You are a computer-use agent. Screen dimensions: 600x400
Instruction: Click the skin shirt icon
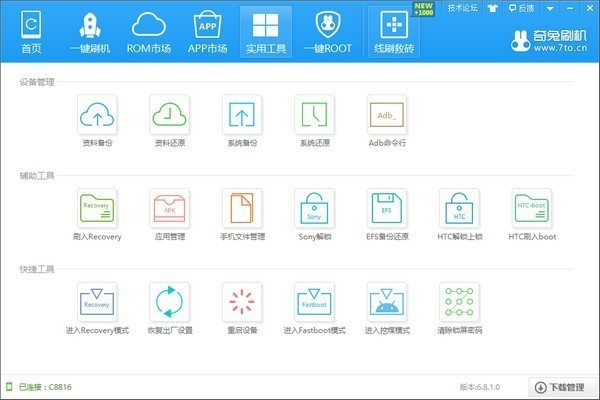pyautogui.click(x=492, y=8)
